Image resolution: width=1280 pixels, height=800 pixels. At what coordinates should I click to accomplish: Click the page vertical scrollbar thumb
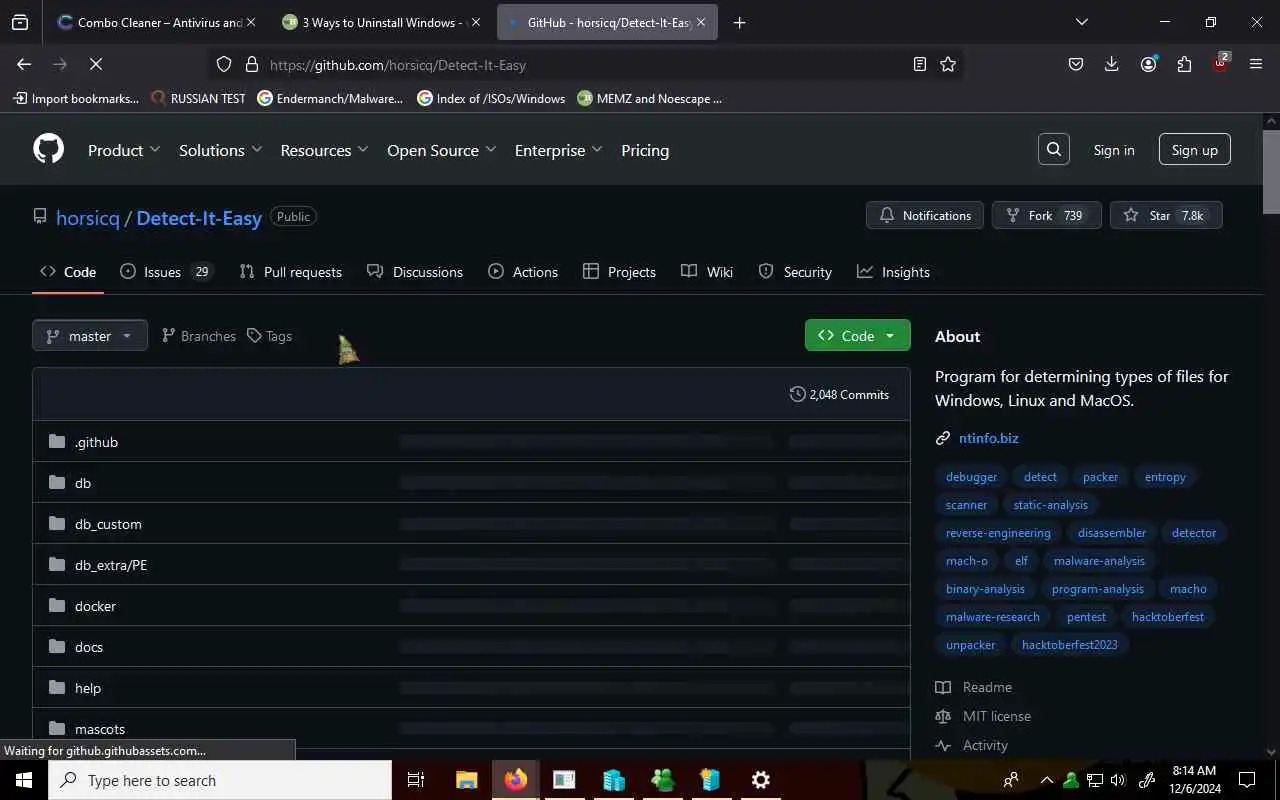point(1271,170)
